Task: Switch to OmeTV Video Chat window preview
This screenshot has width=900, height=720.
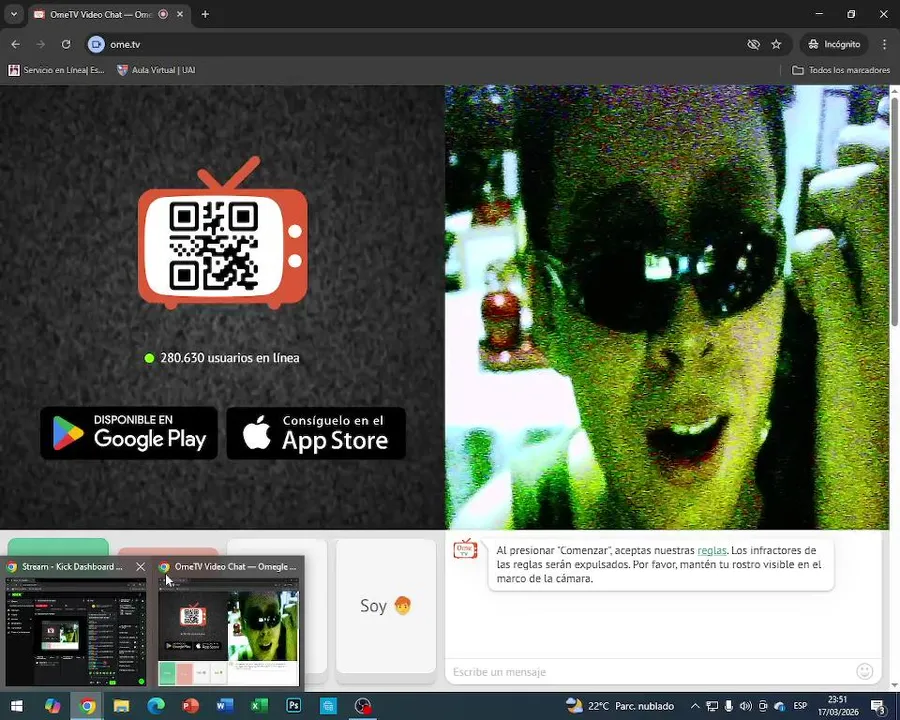Action: (x=228, y=631)
